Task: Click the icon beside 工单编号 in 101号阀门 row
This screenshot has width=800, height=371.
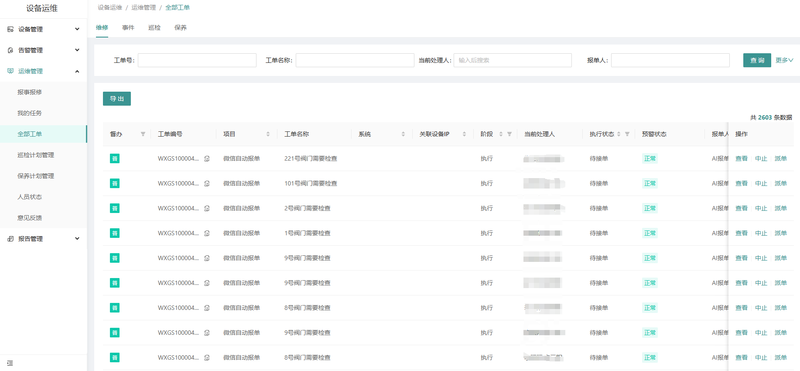Action: pyautogui.click(x=207, y=183)
